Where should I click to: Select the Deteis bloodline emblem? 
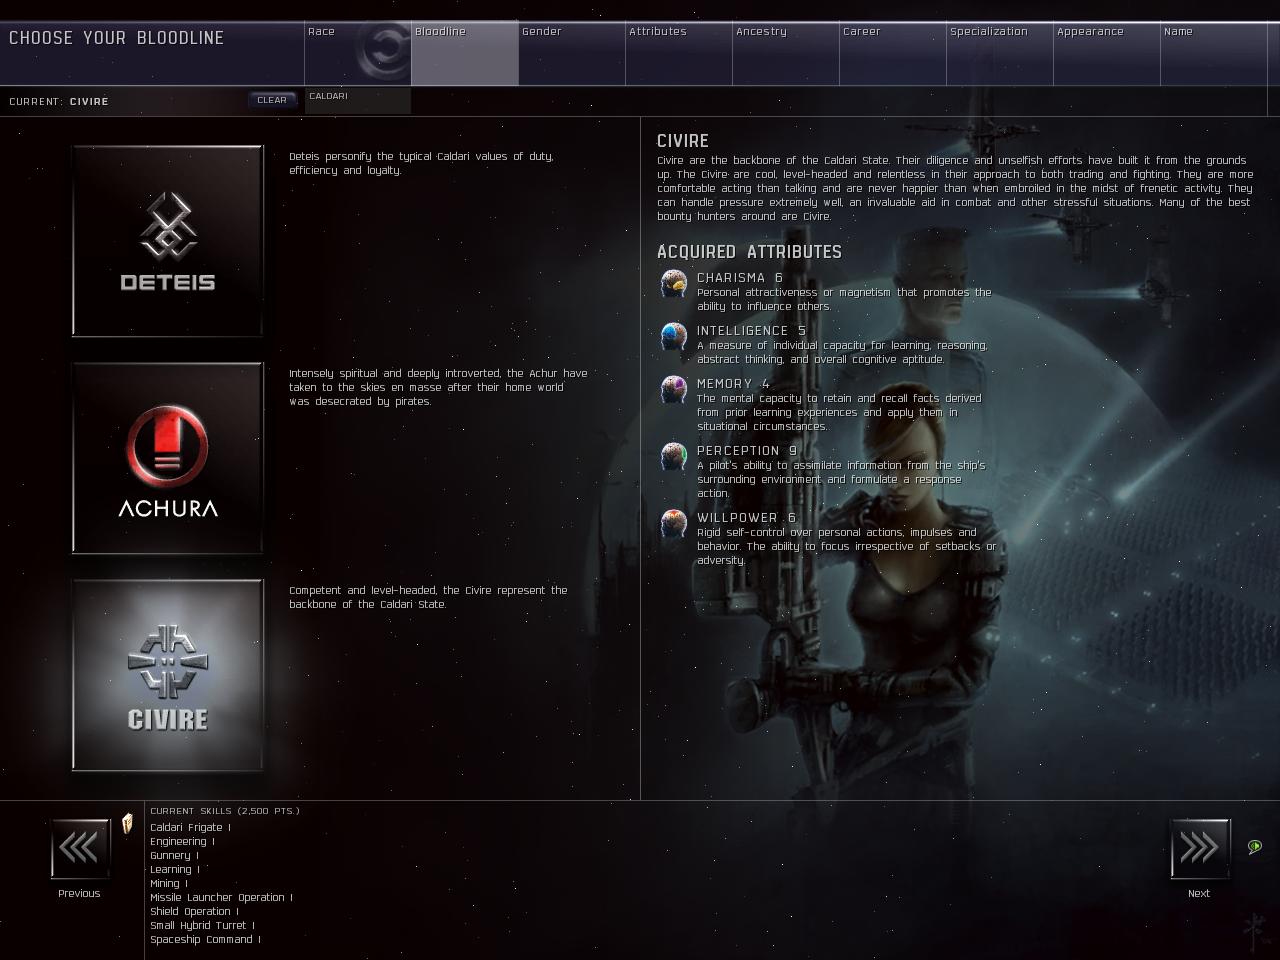[167, 241]
